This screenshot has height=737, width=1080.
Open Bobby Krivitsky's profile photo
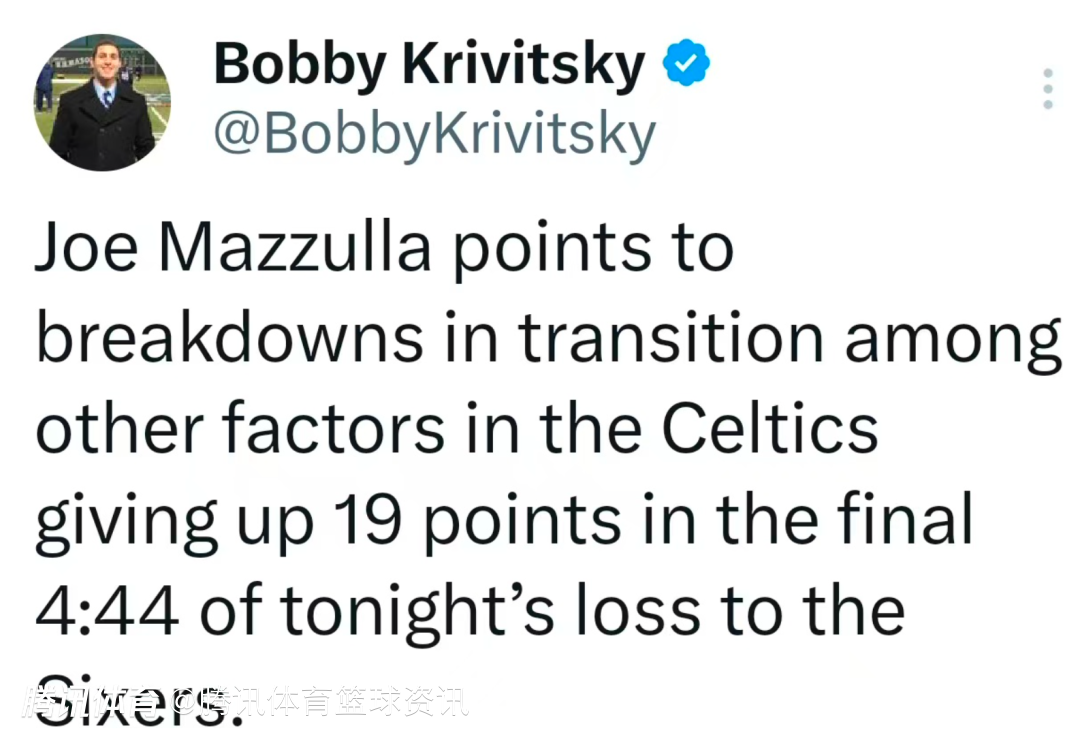tap(102, 102)
